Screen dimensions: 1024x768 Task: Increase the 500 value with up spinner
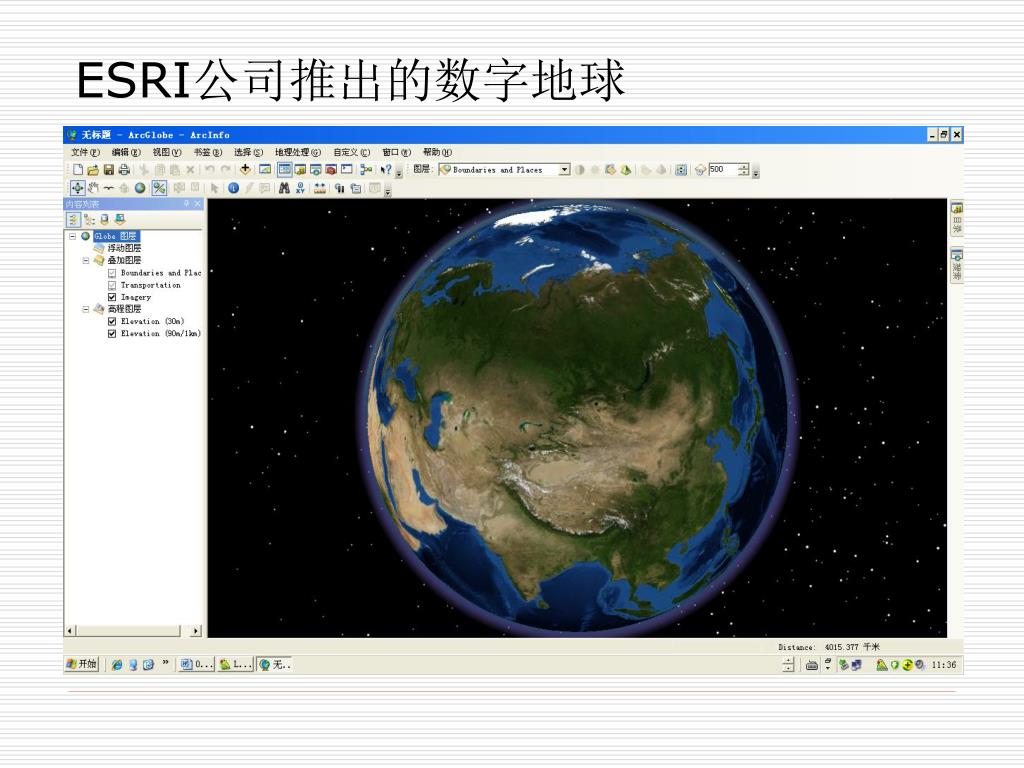click(743, 167)
